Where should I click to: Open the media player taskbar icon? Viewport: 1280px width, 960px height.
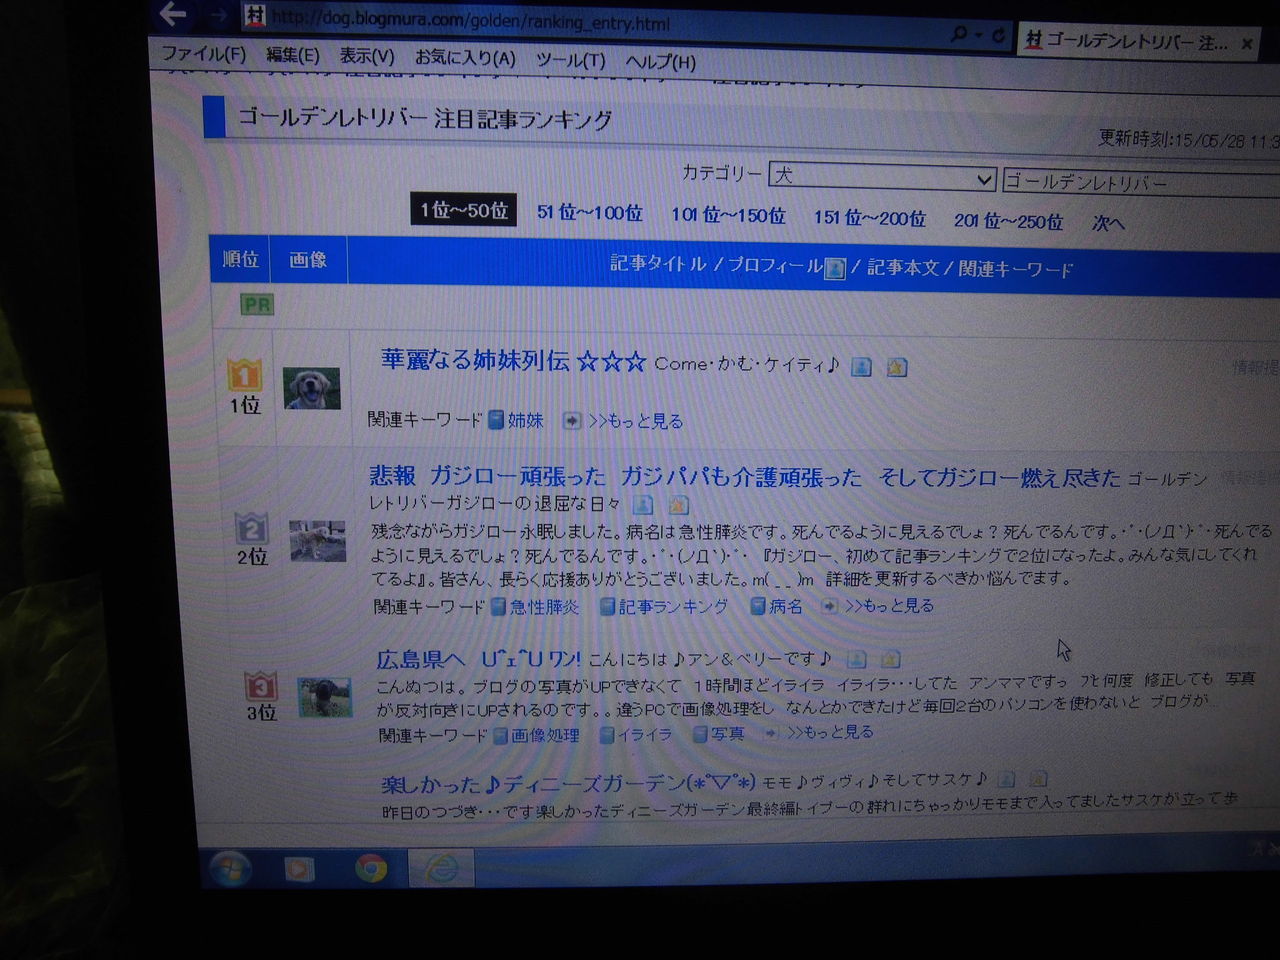click(299, 869)
